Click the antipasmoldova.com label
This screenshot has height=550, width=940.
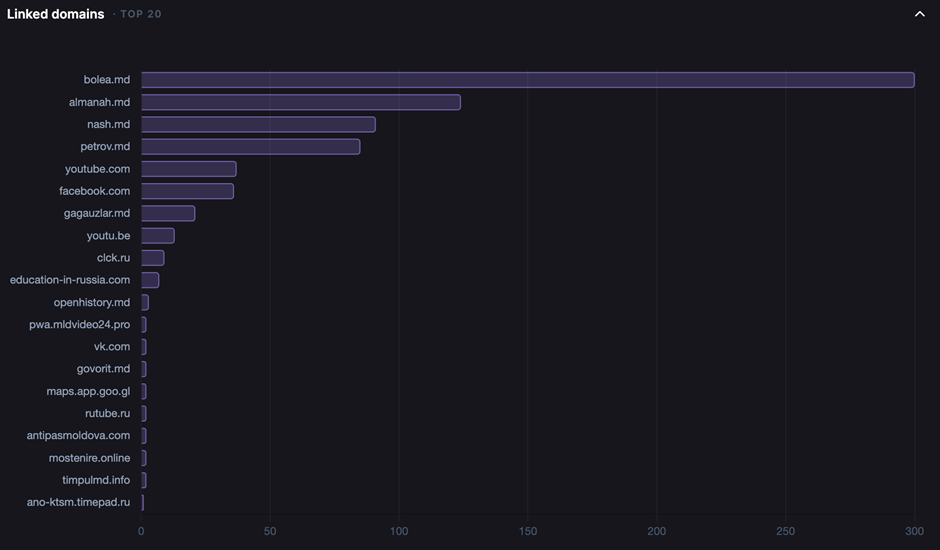click(78, 436)
